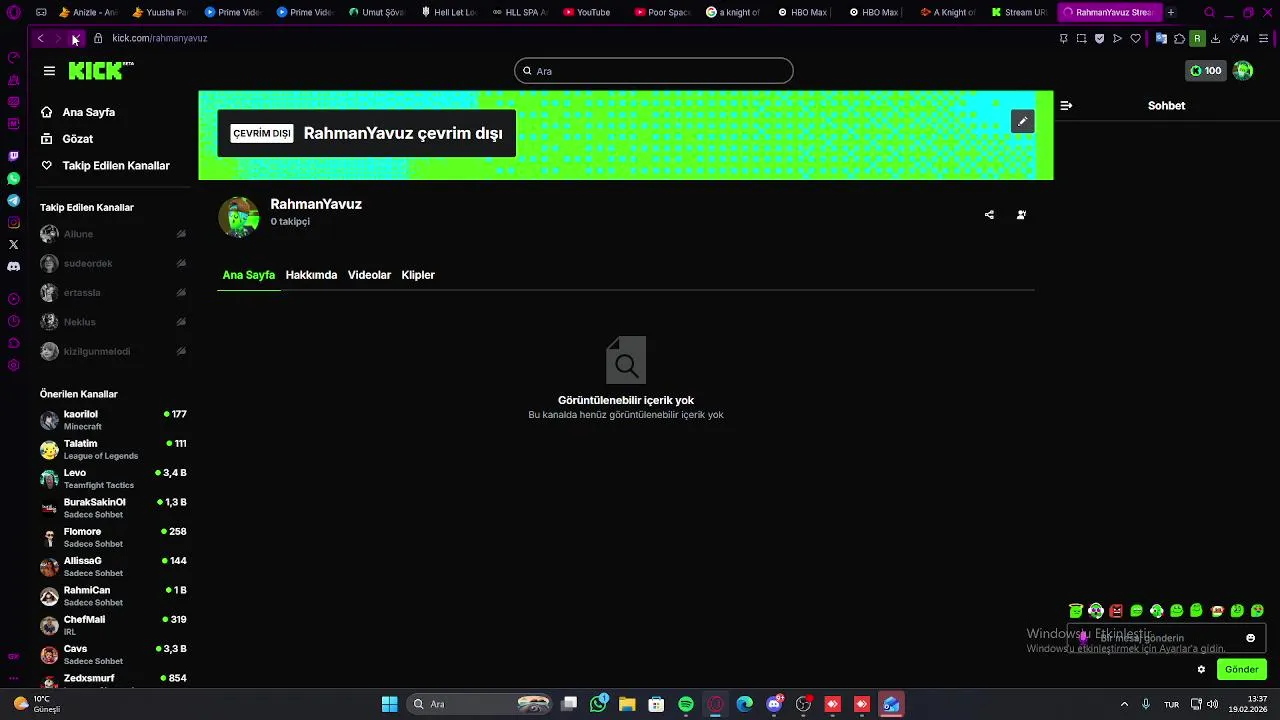Click the RahmanYavuz channel avatar
Screen dimensions: 1280x720
(239, 216)
